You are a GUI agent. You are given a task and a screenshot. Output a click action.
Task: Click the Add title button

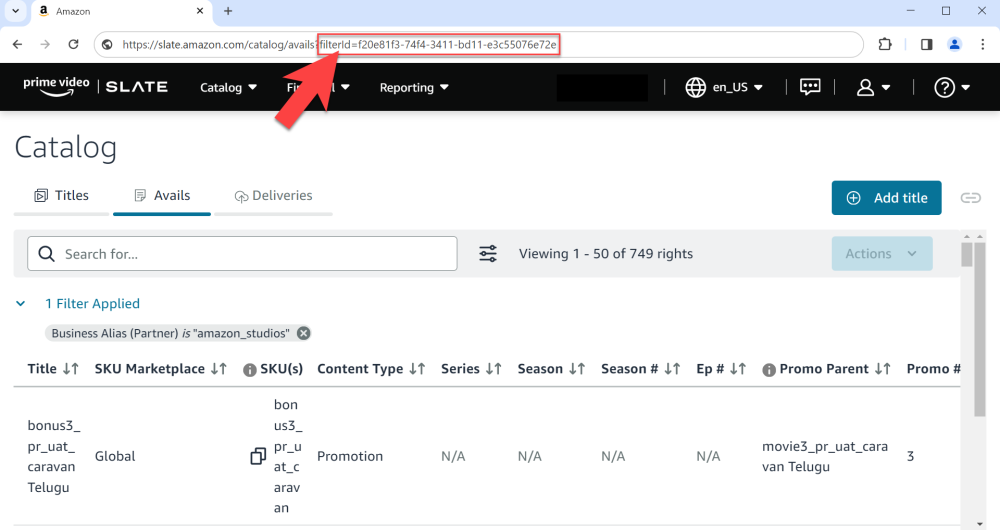[886, 198]
